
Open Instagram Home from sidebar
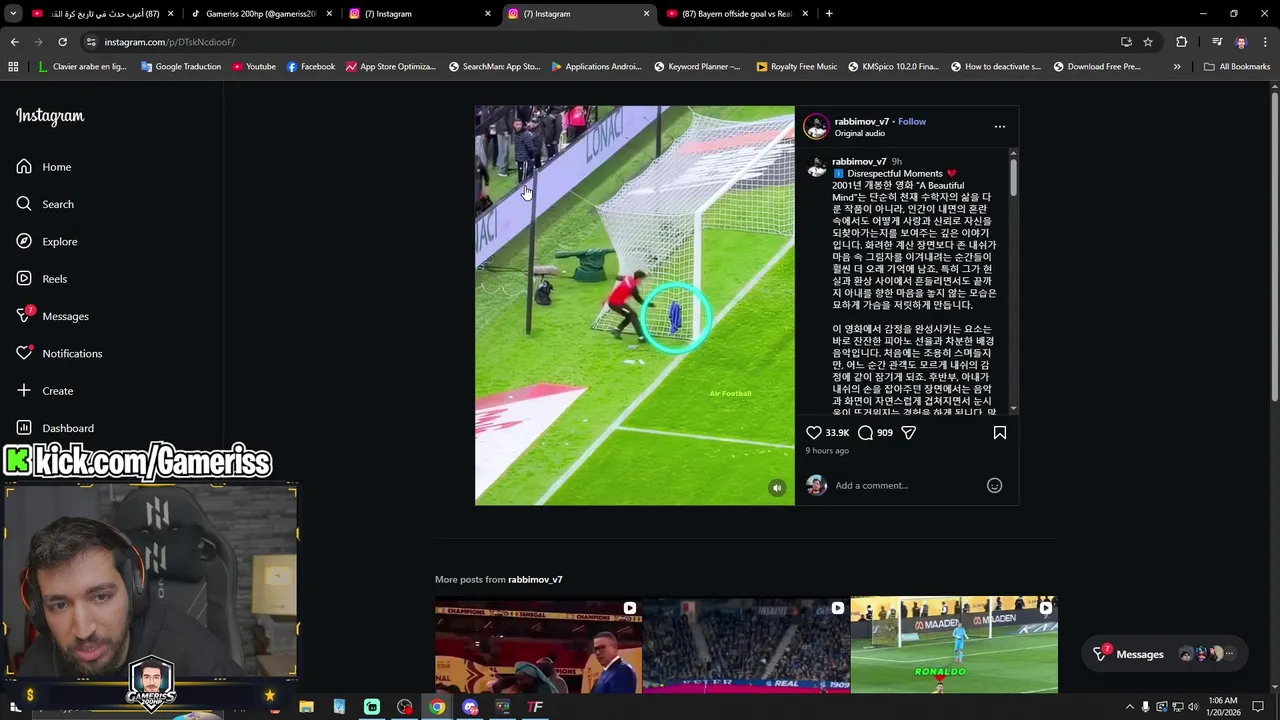pos(44,167)
